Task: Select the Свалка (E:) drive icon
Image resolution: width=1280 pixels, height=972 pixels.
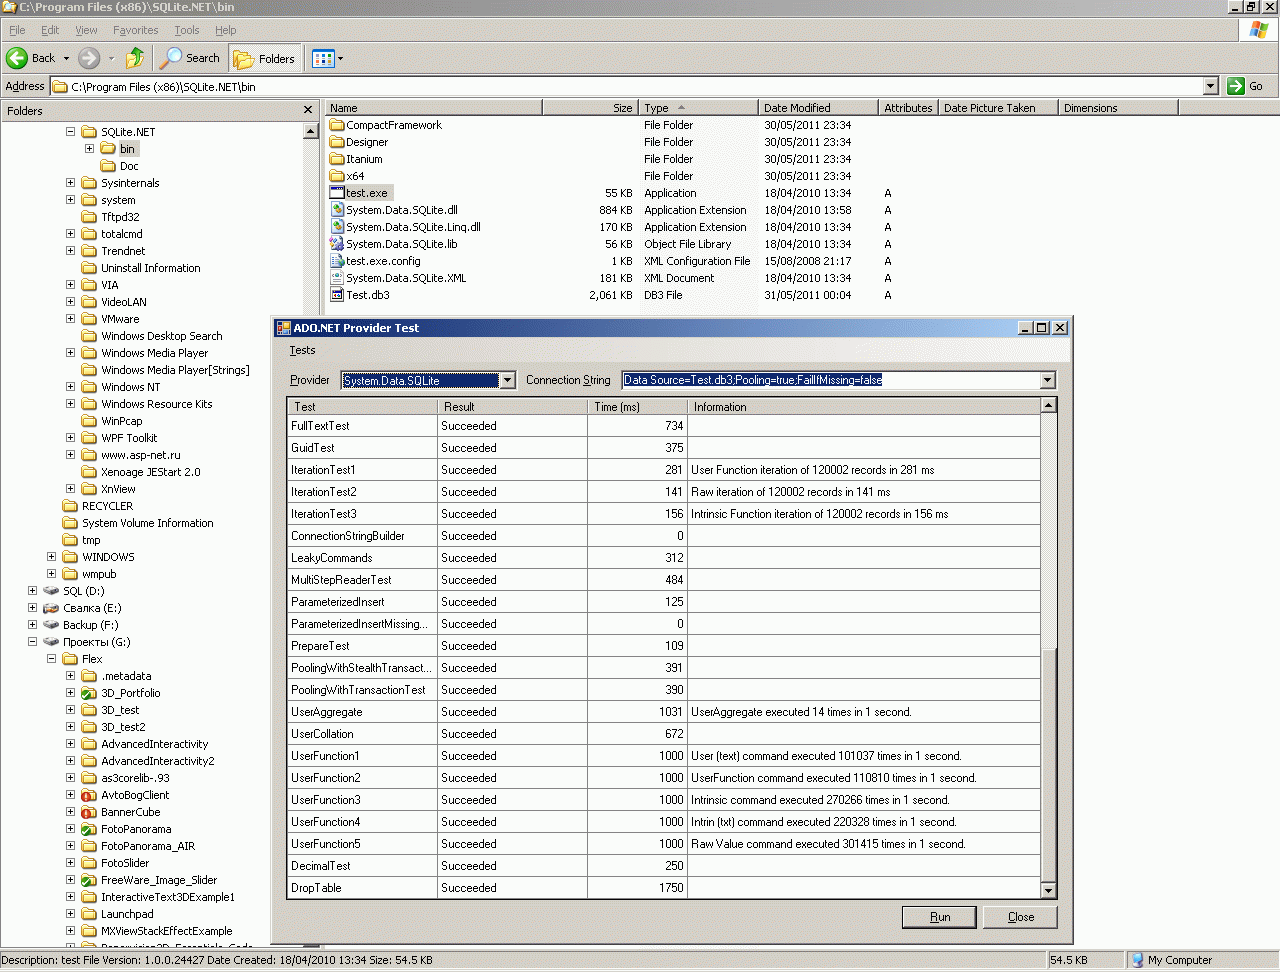Action: [x=51, y=608]
